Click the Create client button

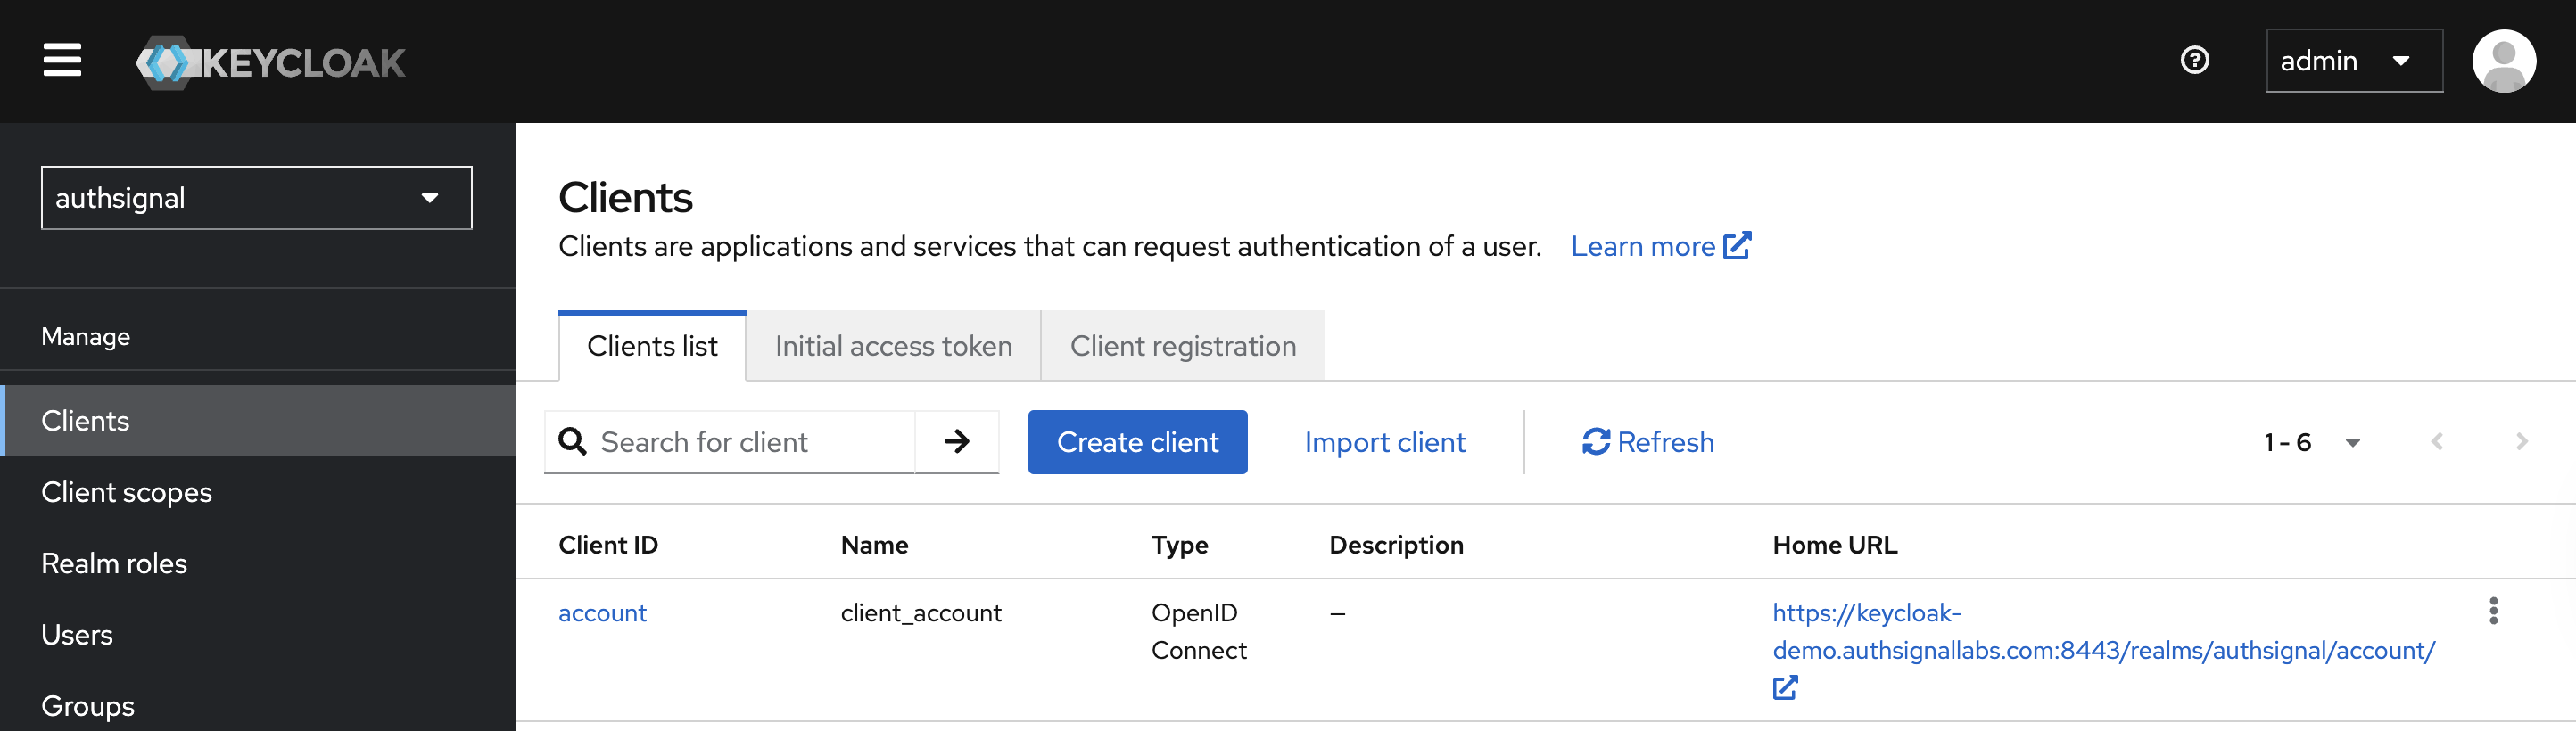[1137, 442]
